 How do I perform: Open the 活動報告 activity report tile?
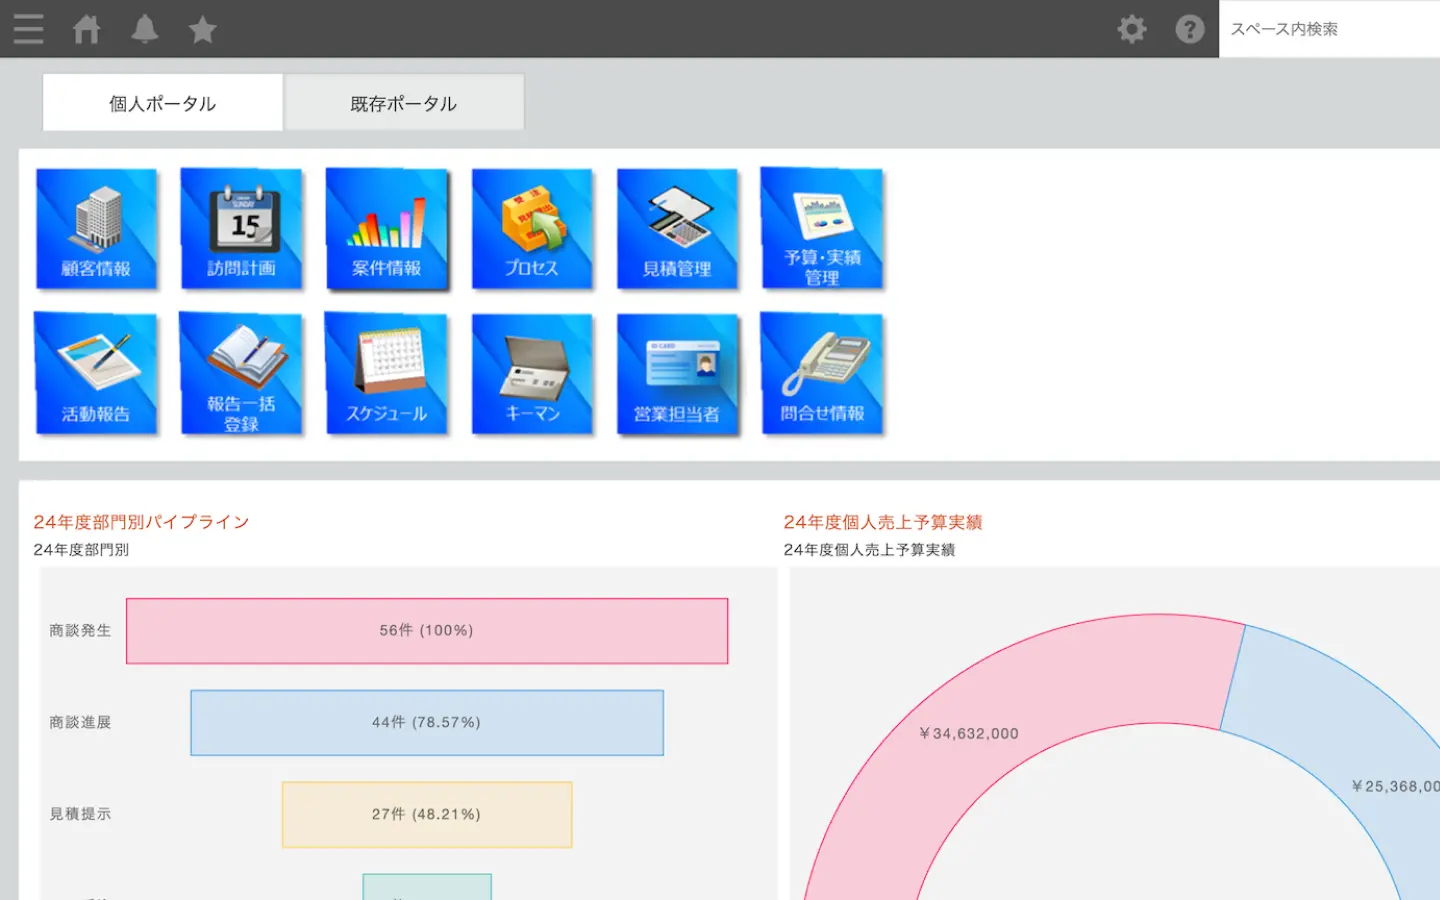[96, 374]
